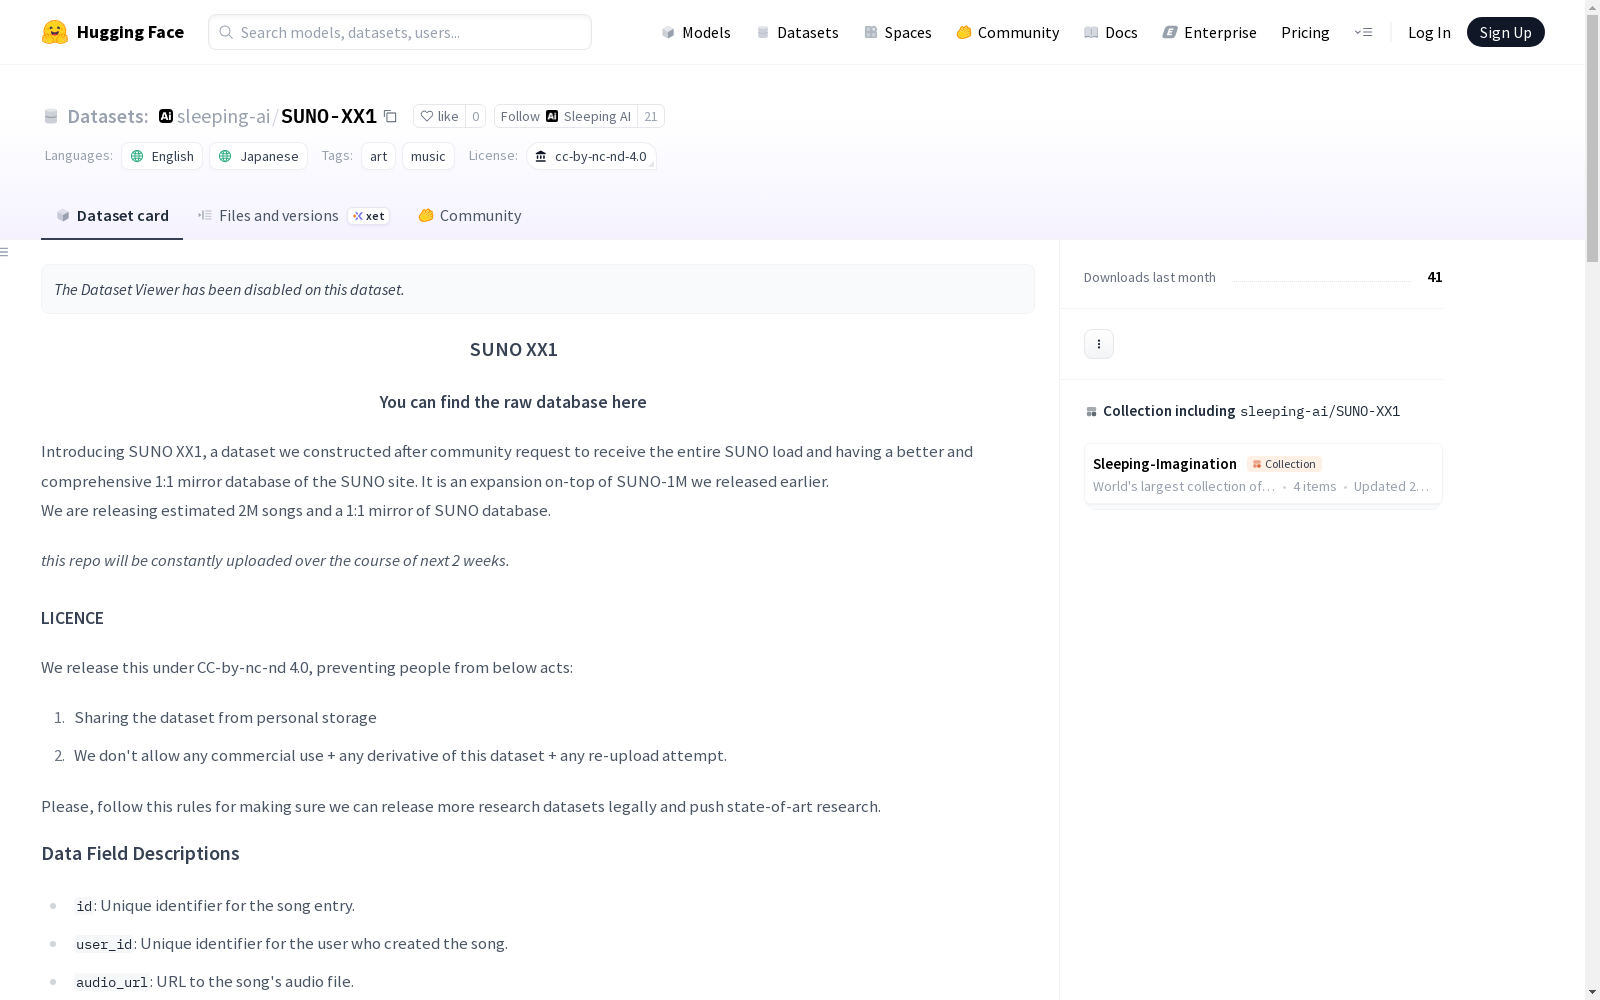Click the Datasets label in breadcrumb

pos(108,116)
